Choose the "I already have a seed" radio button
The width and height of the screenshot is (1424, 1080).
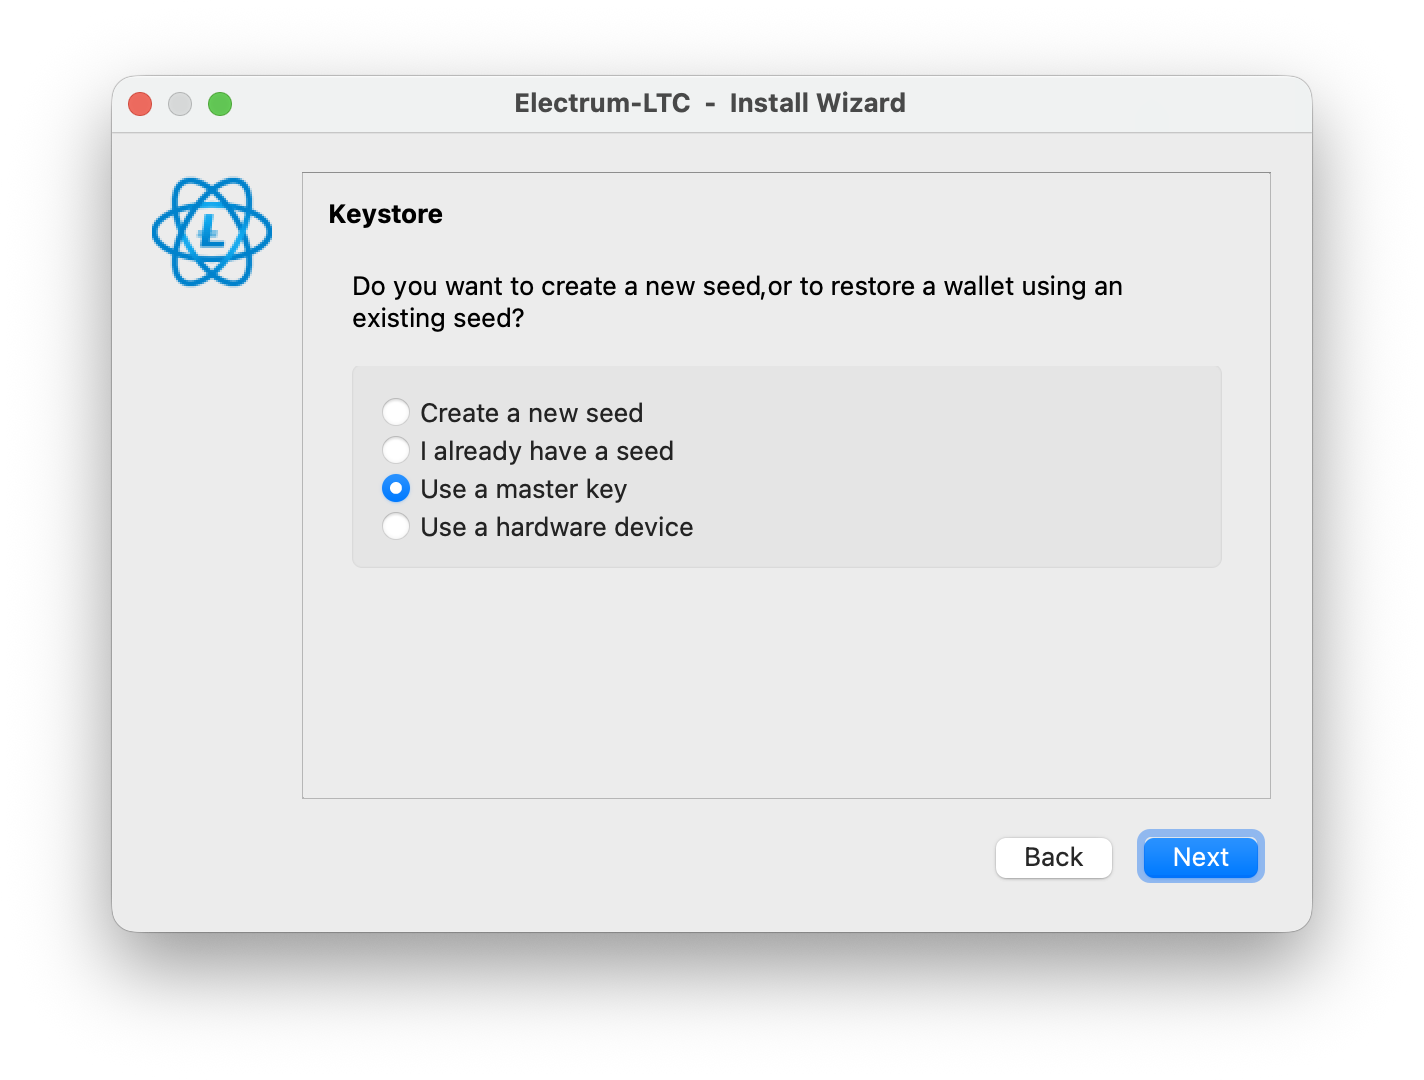click(396, 450)
